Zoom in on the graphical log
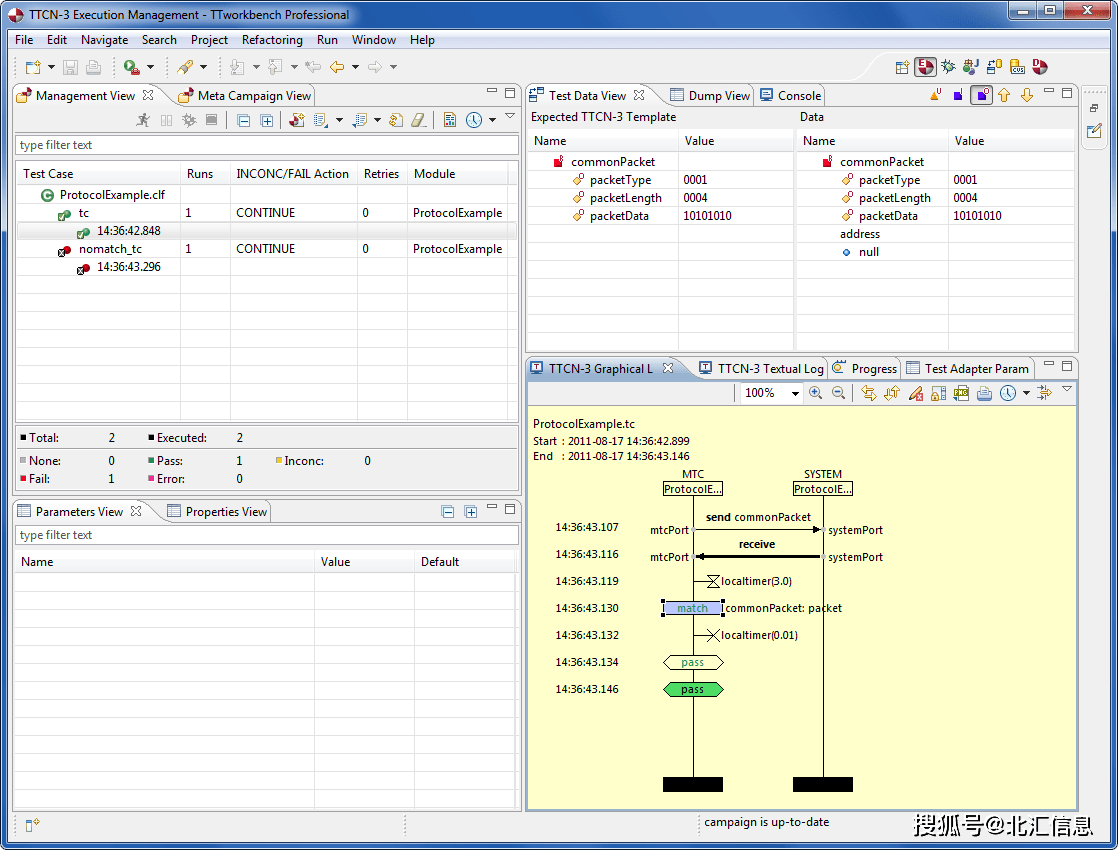 pos(815,393)
